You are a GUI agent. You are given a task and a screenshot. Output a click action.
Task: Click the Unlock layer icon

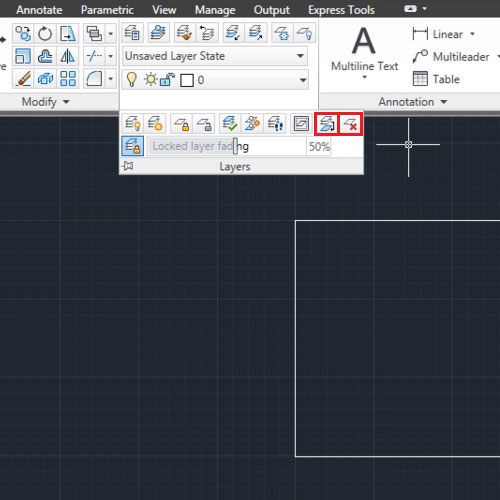204,124
